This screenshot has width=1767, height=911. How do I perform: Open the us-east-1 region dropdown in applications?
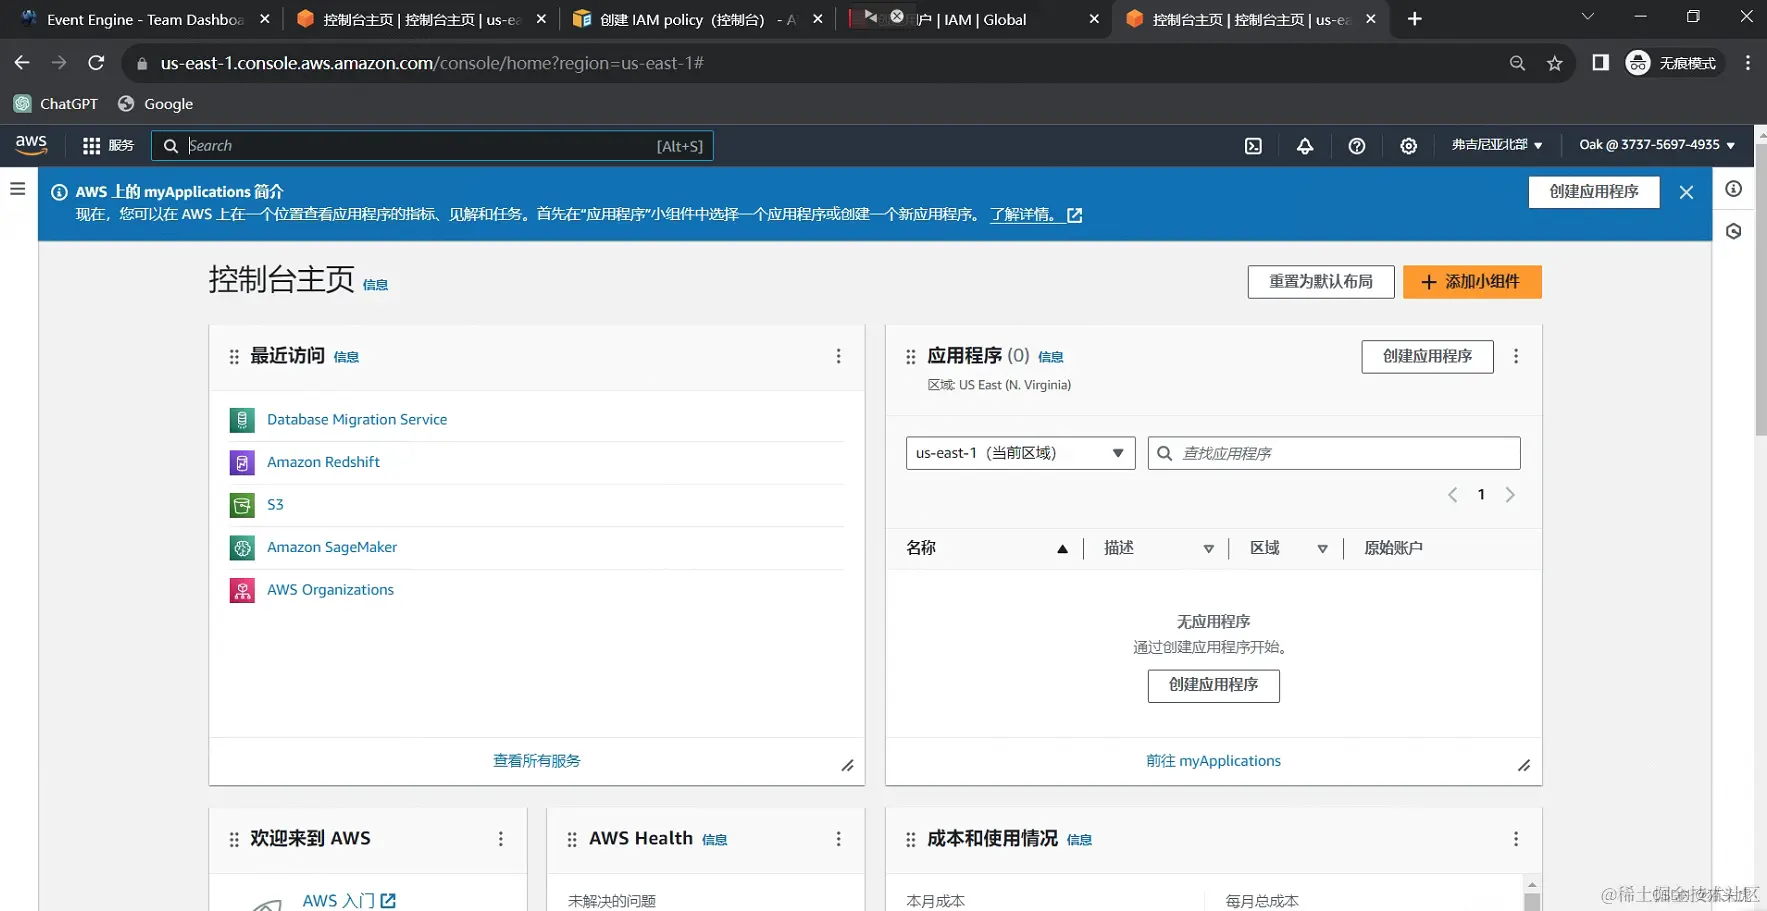1020,453
